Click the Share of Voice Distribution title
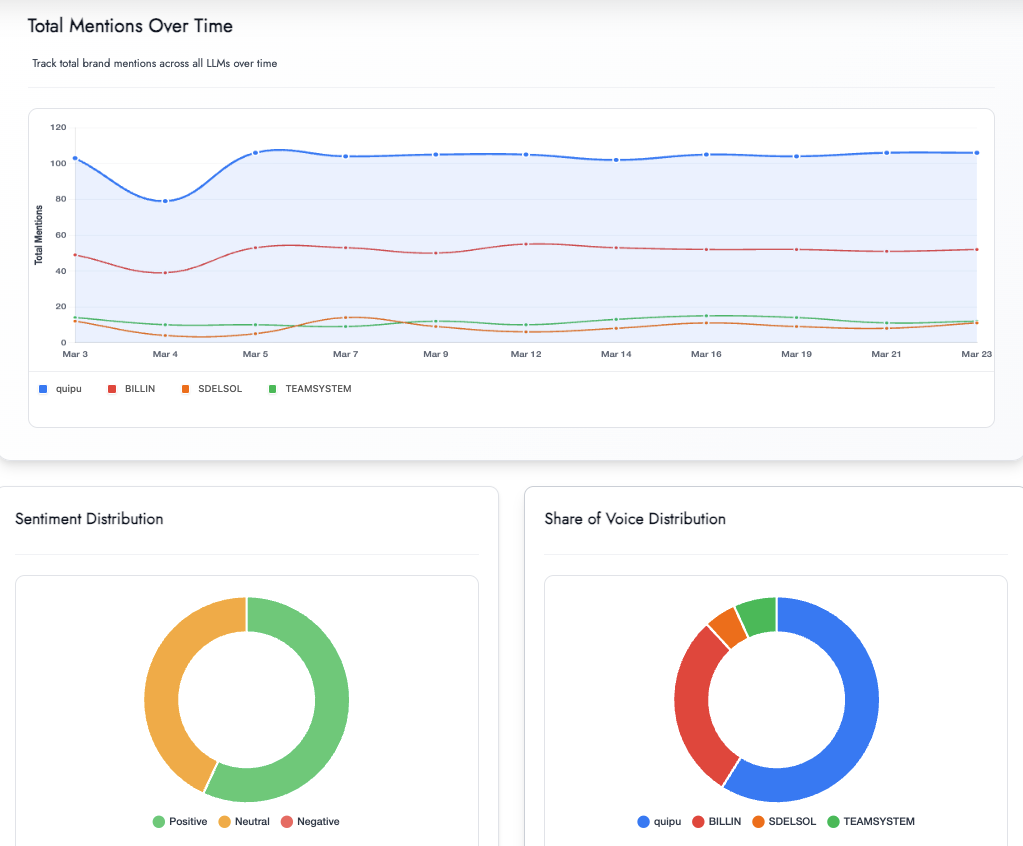 point(634,519)
